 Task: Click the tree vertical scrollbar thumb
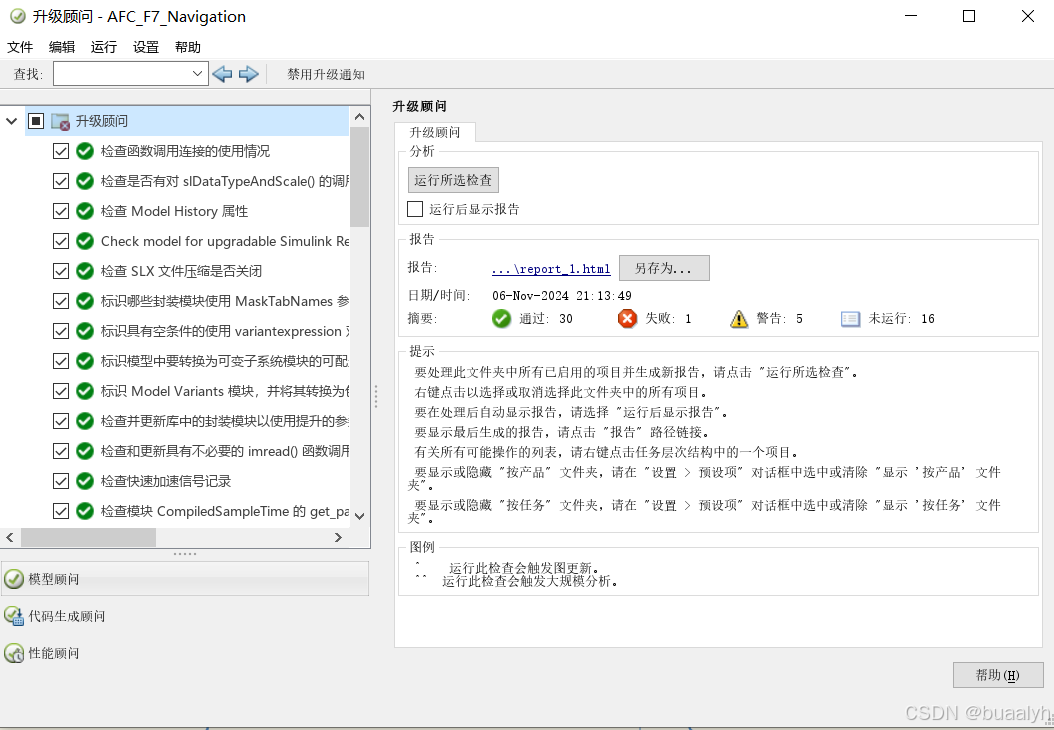pos(360,177)
